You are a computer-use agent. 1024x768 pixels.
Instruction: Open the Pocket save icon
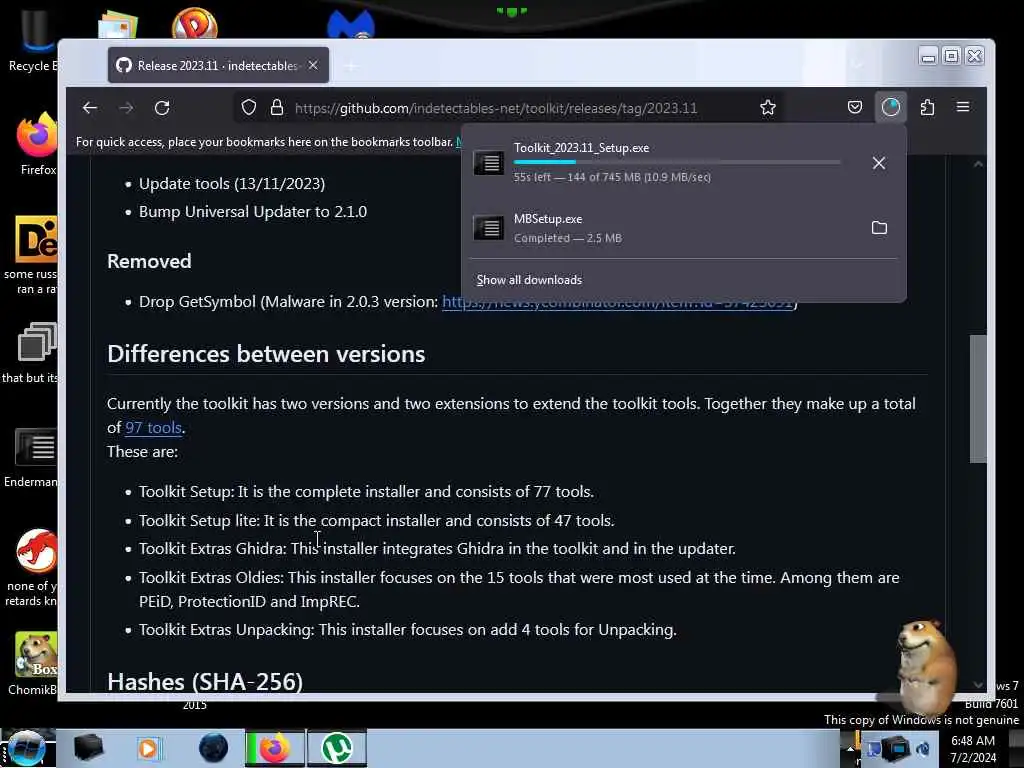click(855, 108)
